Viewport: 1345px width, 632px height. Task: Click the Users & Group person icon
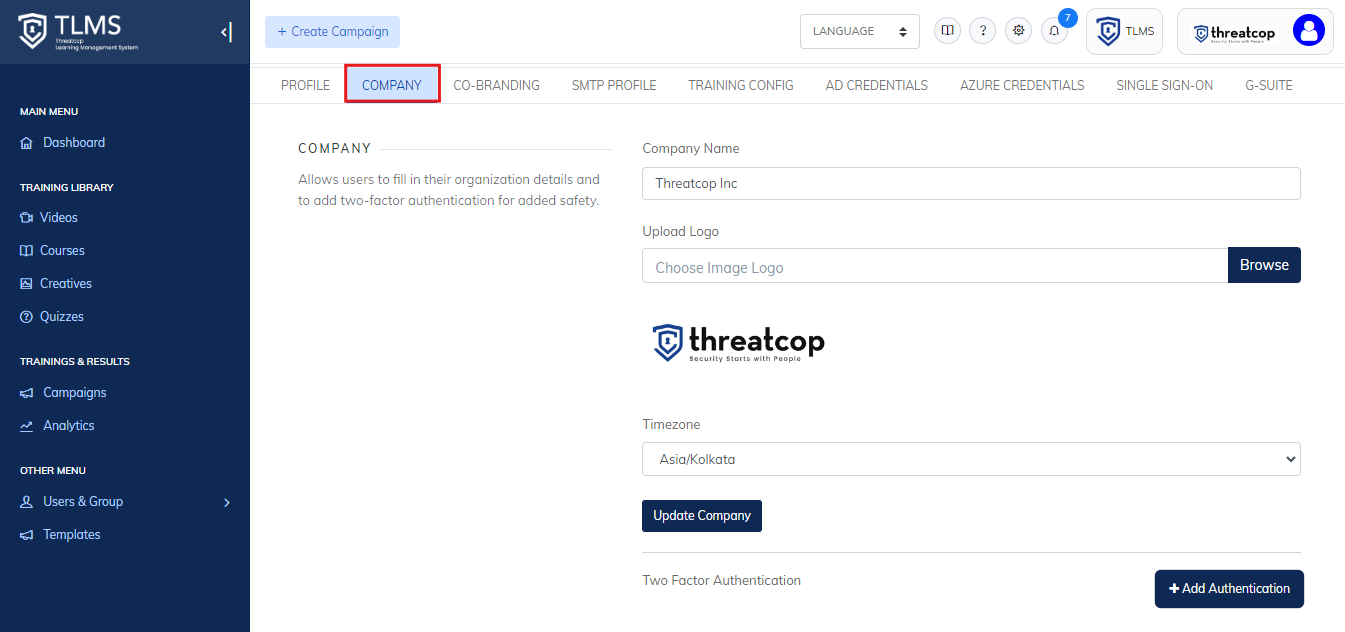26,502
